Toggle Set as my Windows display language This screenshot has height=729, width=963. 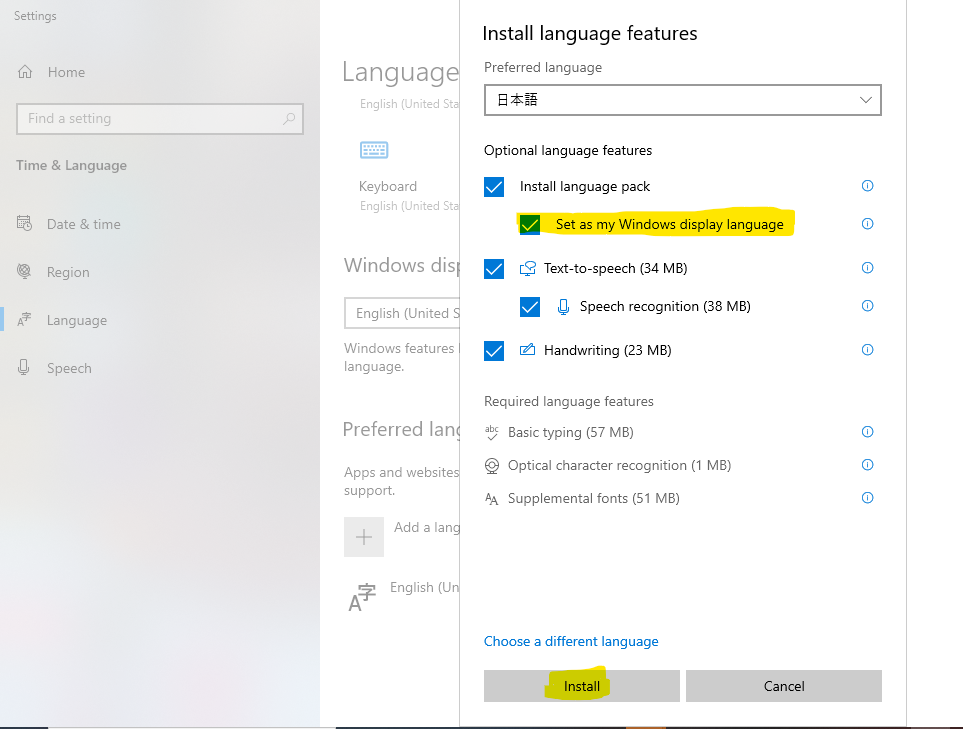coord(530,224)
